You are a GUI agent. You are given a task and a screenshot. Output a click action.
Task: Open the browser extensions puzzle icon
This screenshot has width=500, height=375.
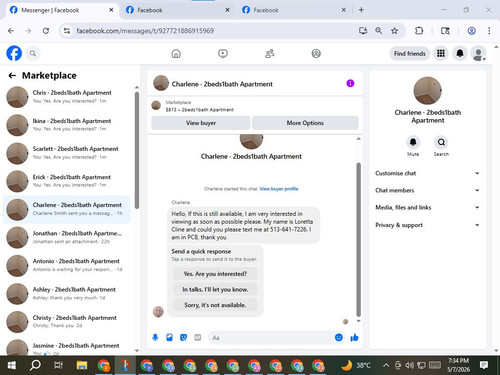click(x=419, y=31)
